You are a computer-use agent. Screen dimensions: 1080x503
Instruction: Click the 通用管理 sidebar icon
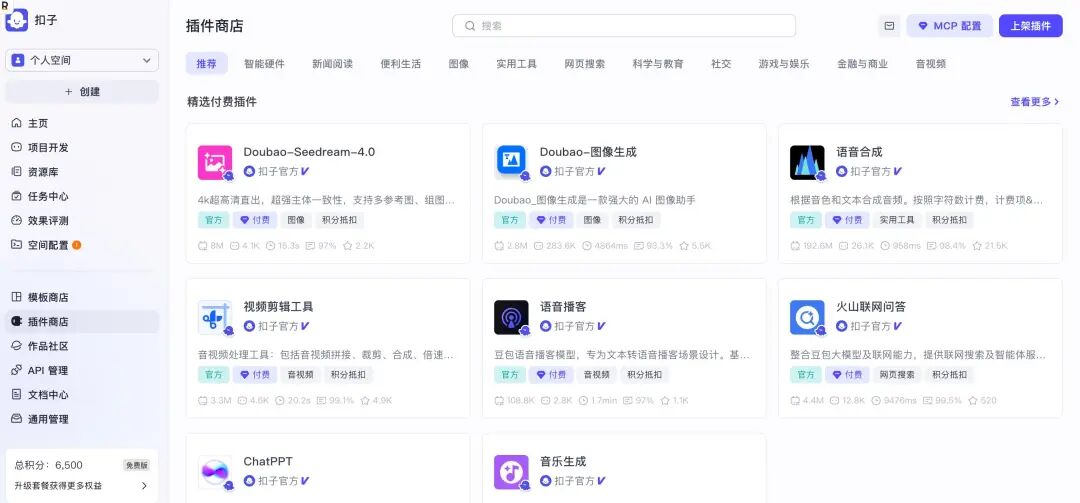[17, 419]
